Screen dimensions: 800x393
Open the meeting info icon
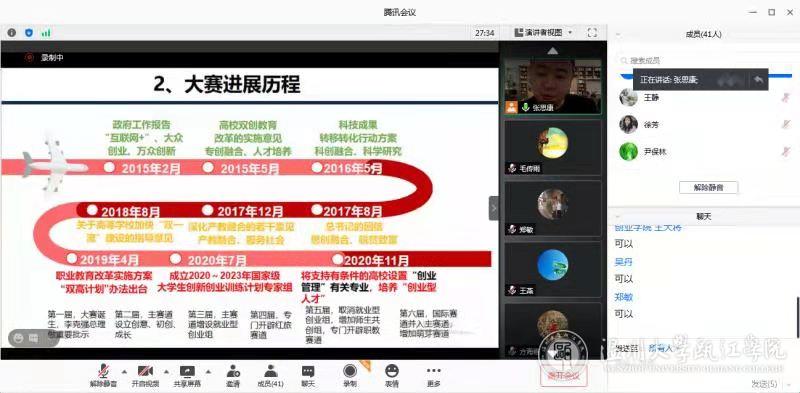(11, 33)
